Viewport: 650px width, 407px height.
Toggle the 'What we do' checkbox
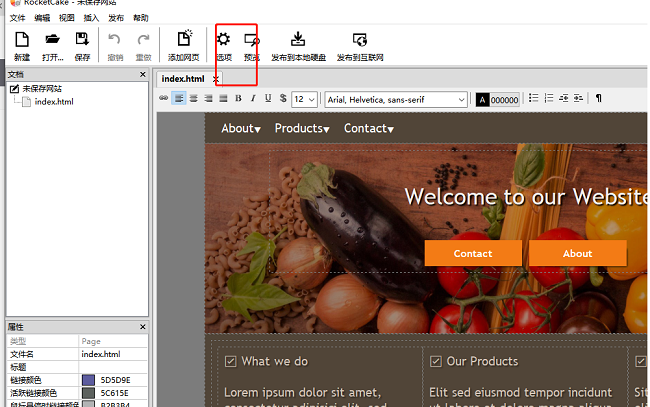point(231,362)
